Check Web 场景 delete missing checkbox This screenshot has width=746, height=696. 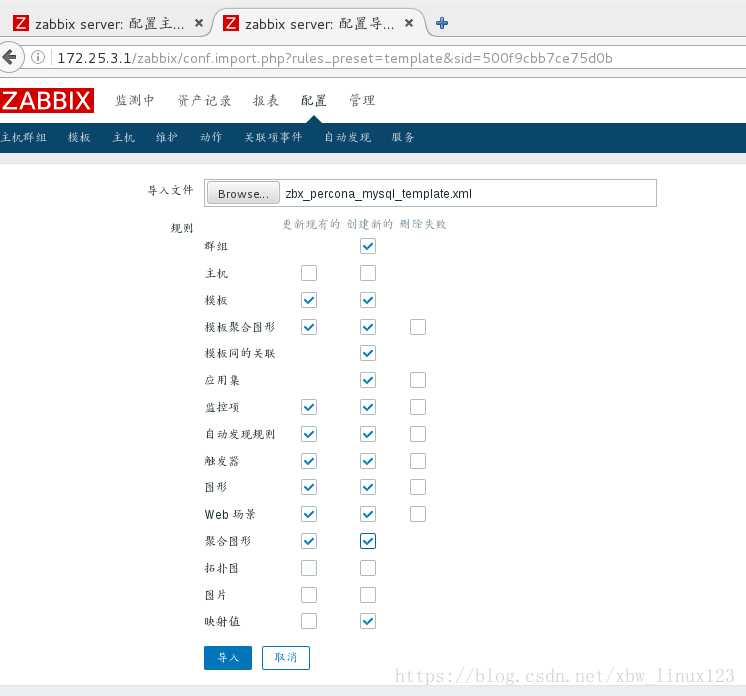pyautogui.click(x=418, y=514)
